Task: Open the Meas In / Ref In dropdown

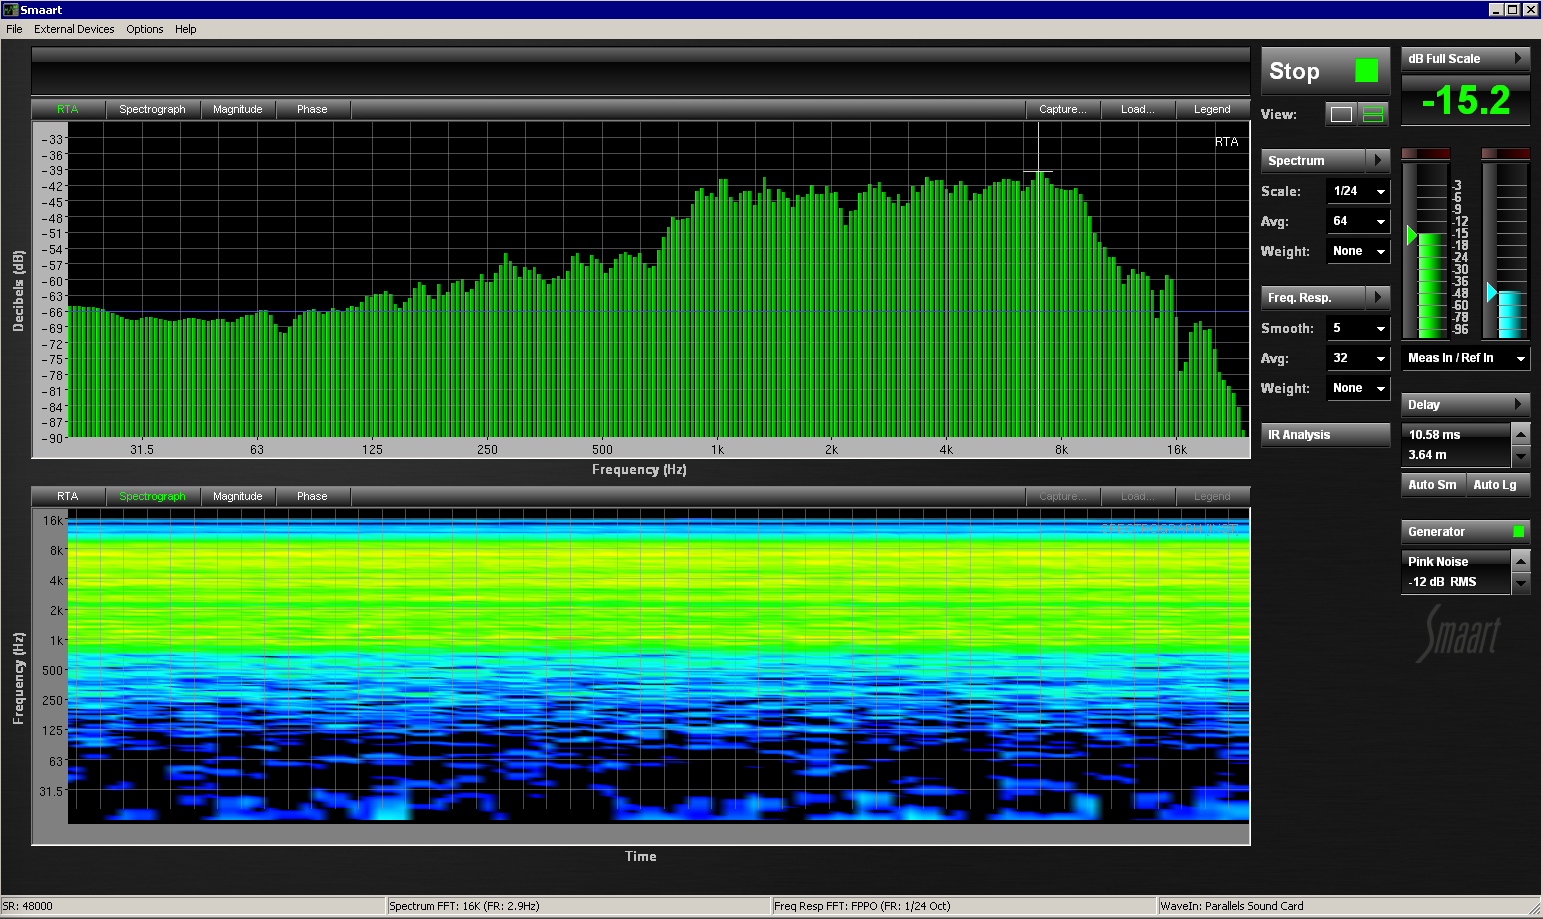Action: click(x=1465, y=358)
